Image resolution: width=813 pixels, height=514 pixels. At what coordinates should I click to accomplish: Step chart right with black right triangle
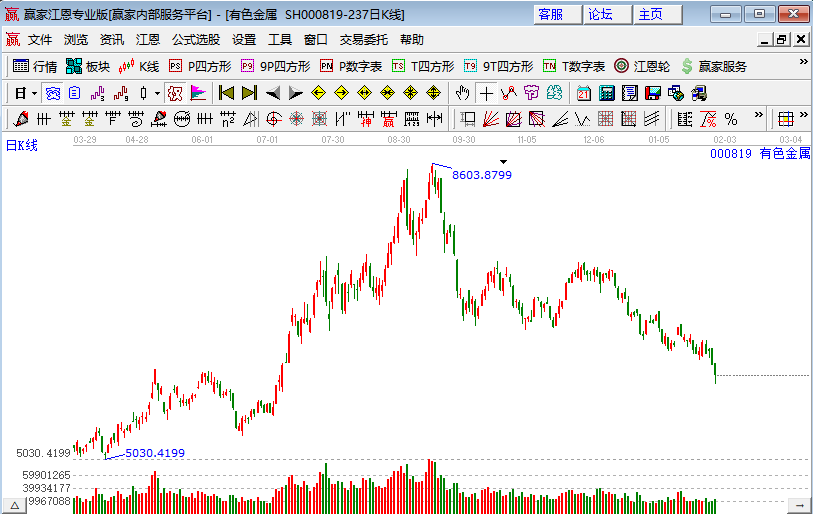pyautogui.click(x=296, y=93)
